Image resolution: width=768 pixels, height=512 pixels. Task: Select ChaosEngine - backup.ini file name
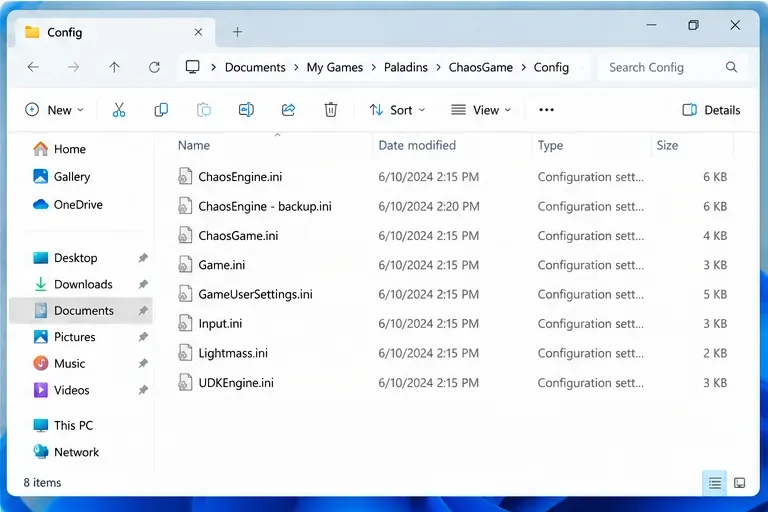264,206
